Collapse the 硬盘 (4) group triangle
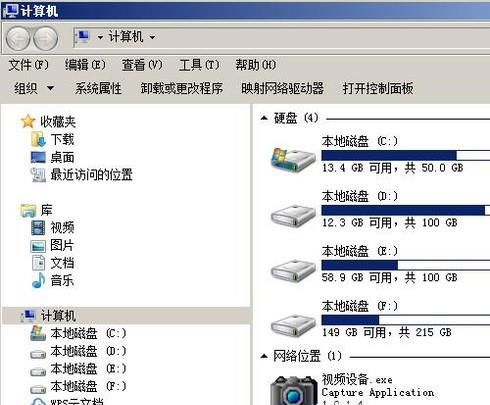 (x=264, y=118)
